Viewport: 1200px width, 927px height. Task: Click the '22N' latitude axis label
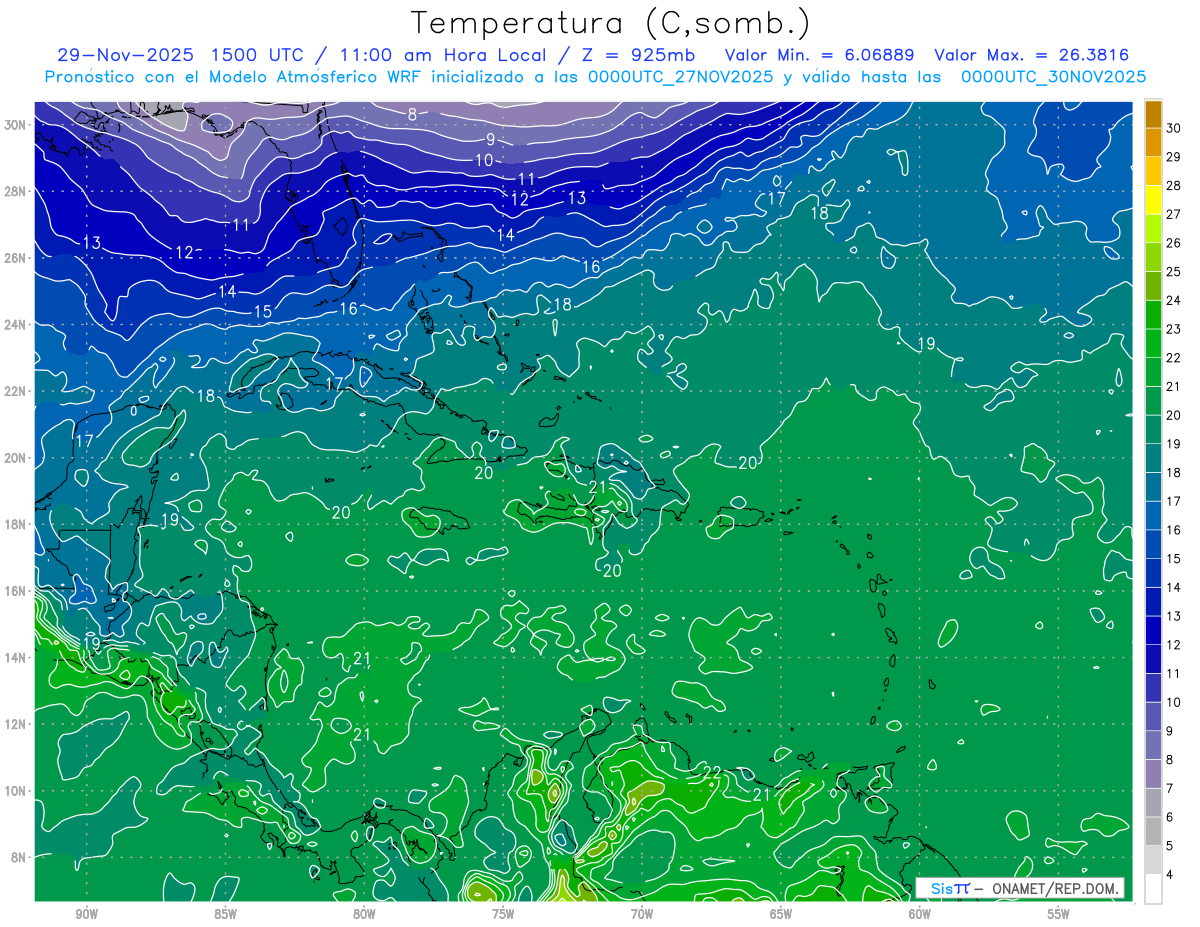pos(16,391)
